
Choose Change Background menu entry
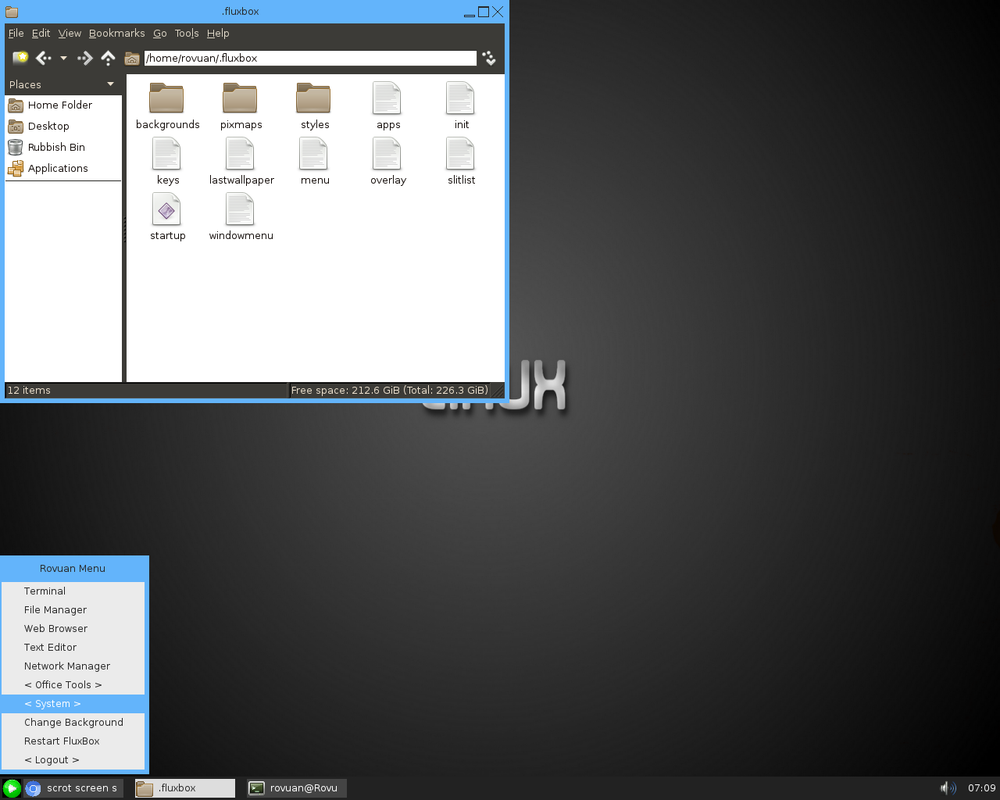pos(73,723)
